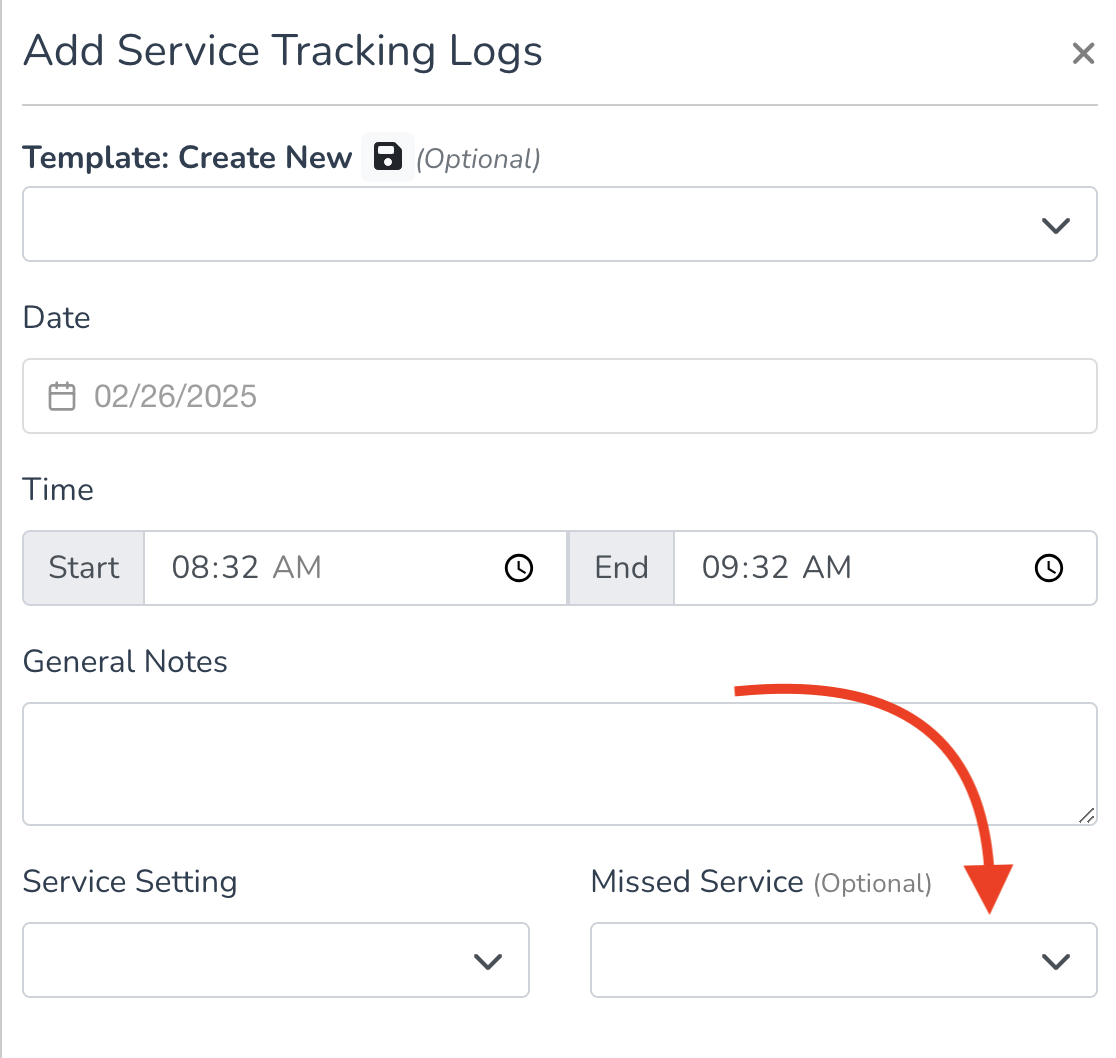Click the Template: Create New label
This screenshot has height=1058, width=1116.
tap(187, 157)
